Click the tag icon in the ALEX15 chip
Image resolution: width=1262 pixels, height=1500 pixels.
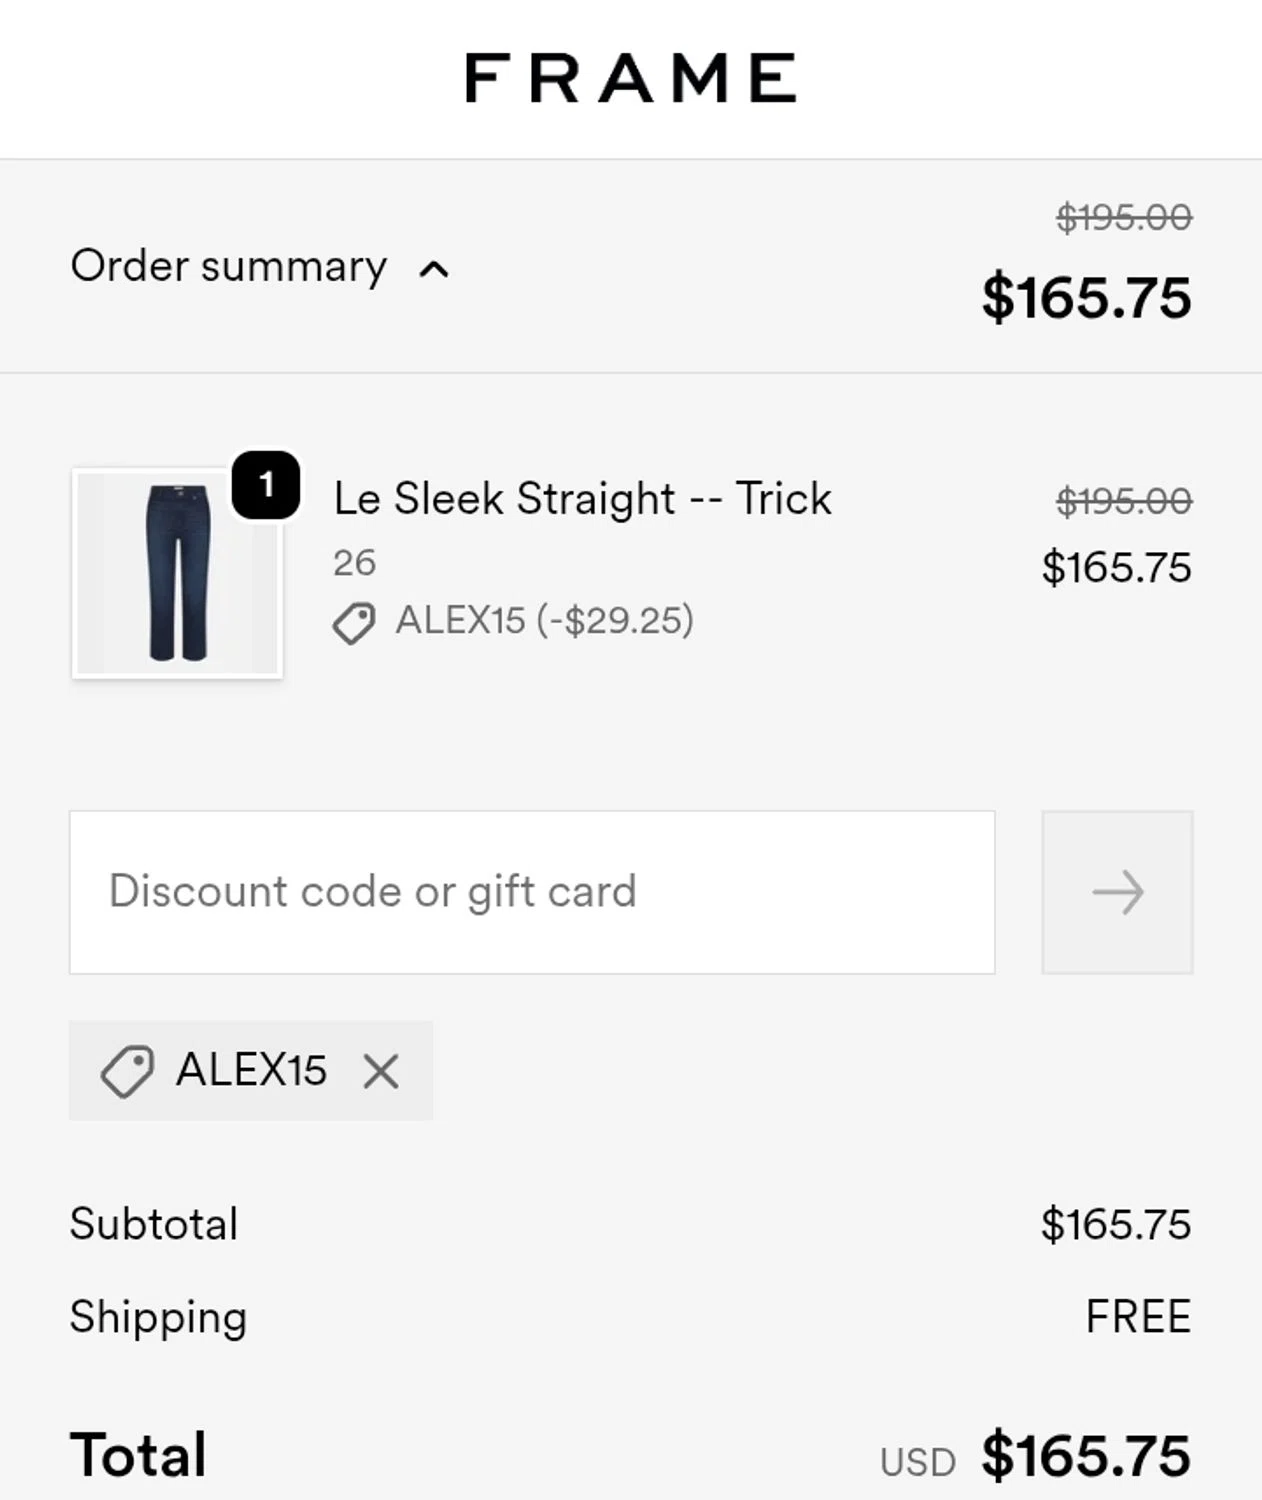coord(127,1071)
